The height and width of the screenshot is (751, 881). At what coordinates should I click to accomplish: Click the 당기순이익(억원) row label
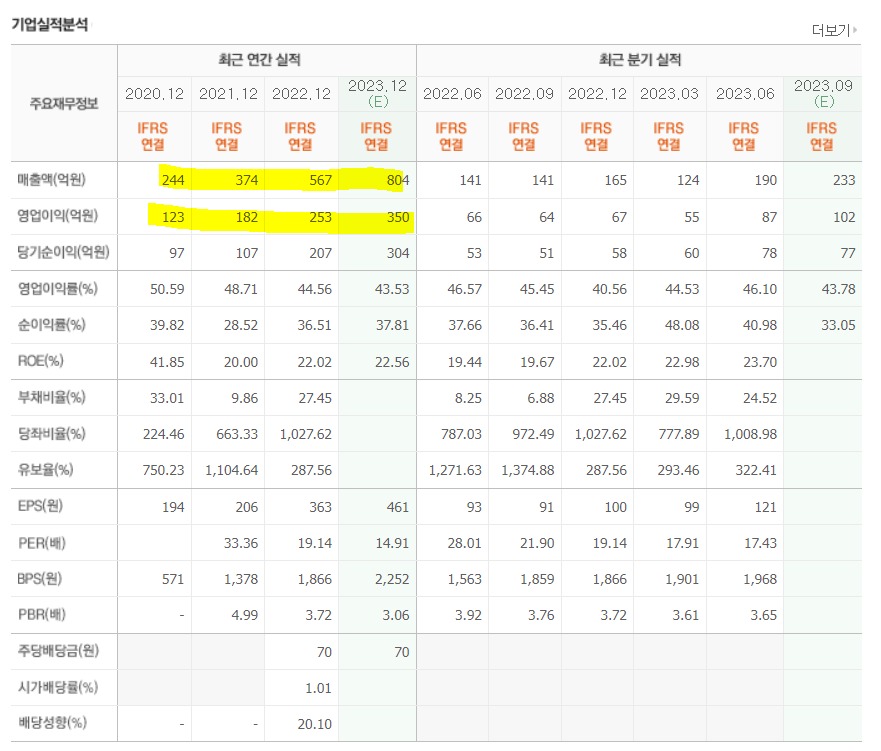click(x=63, y=252)
